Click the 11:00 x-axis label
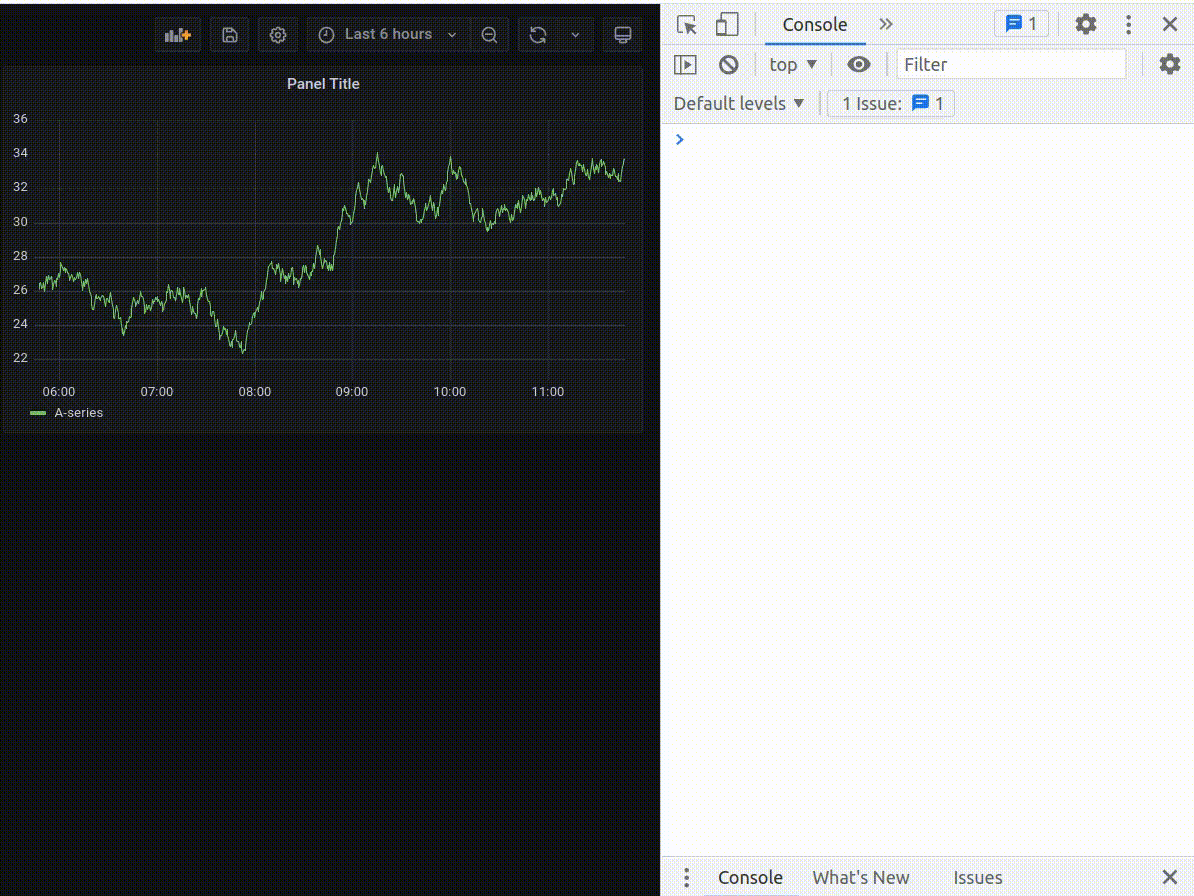 click(x=548, y=391)
